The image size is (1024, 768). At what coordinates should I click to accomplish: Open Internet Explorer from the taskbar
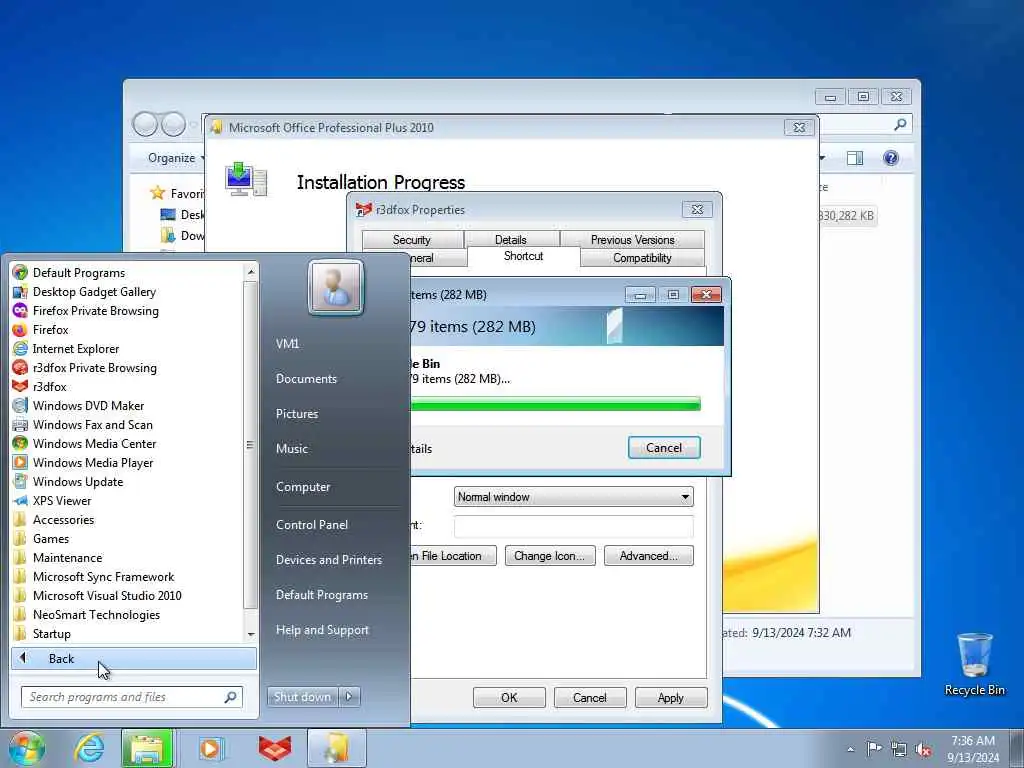pyautogui.click(x=89, y=748)
